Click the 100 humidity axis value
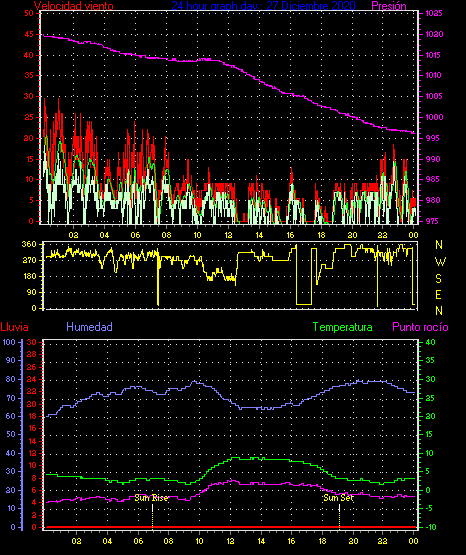The width and height of the screenshot is (466, 555). [x=9, y=342]
